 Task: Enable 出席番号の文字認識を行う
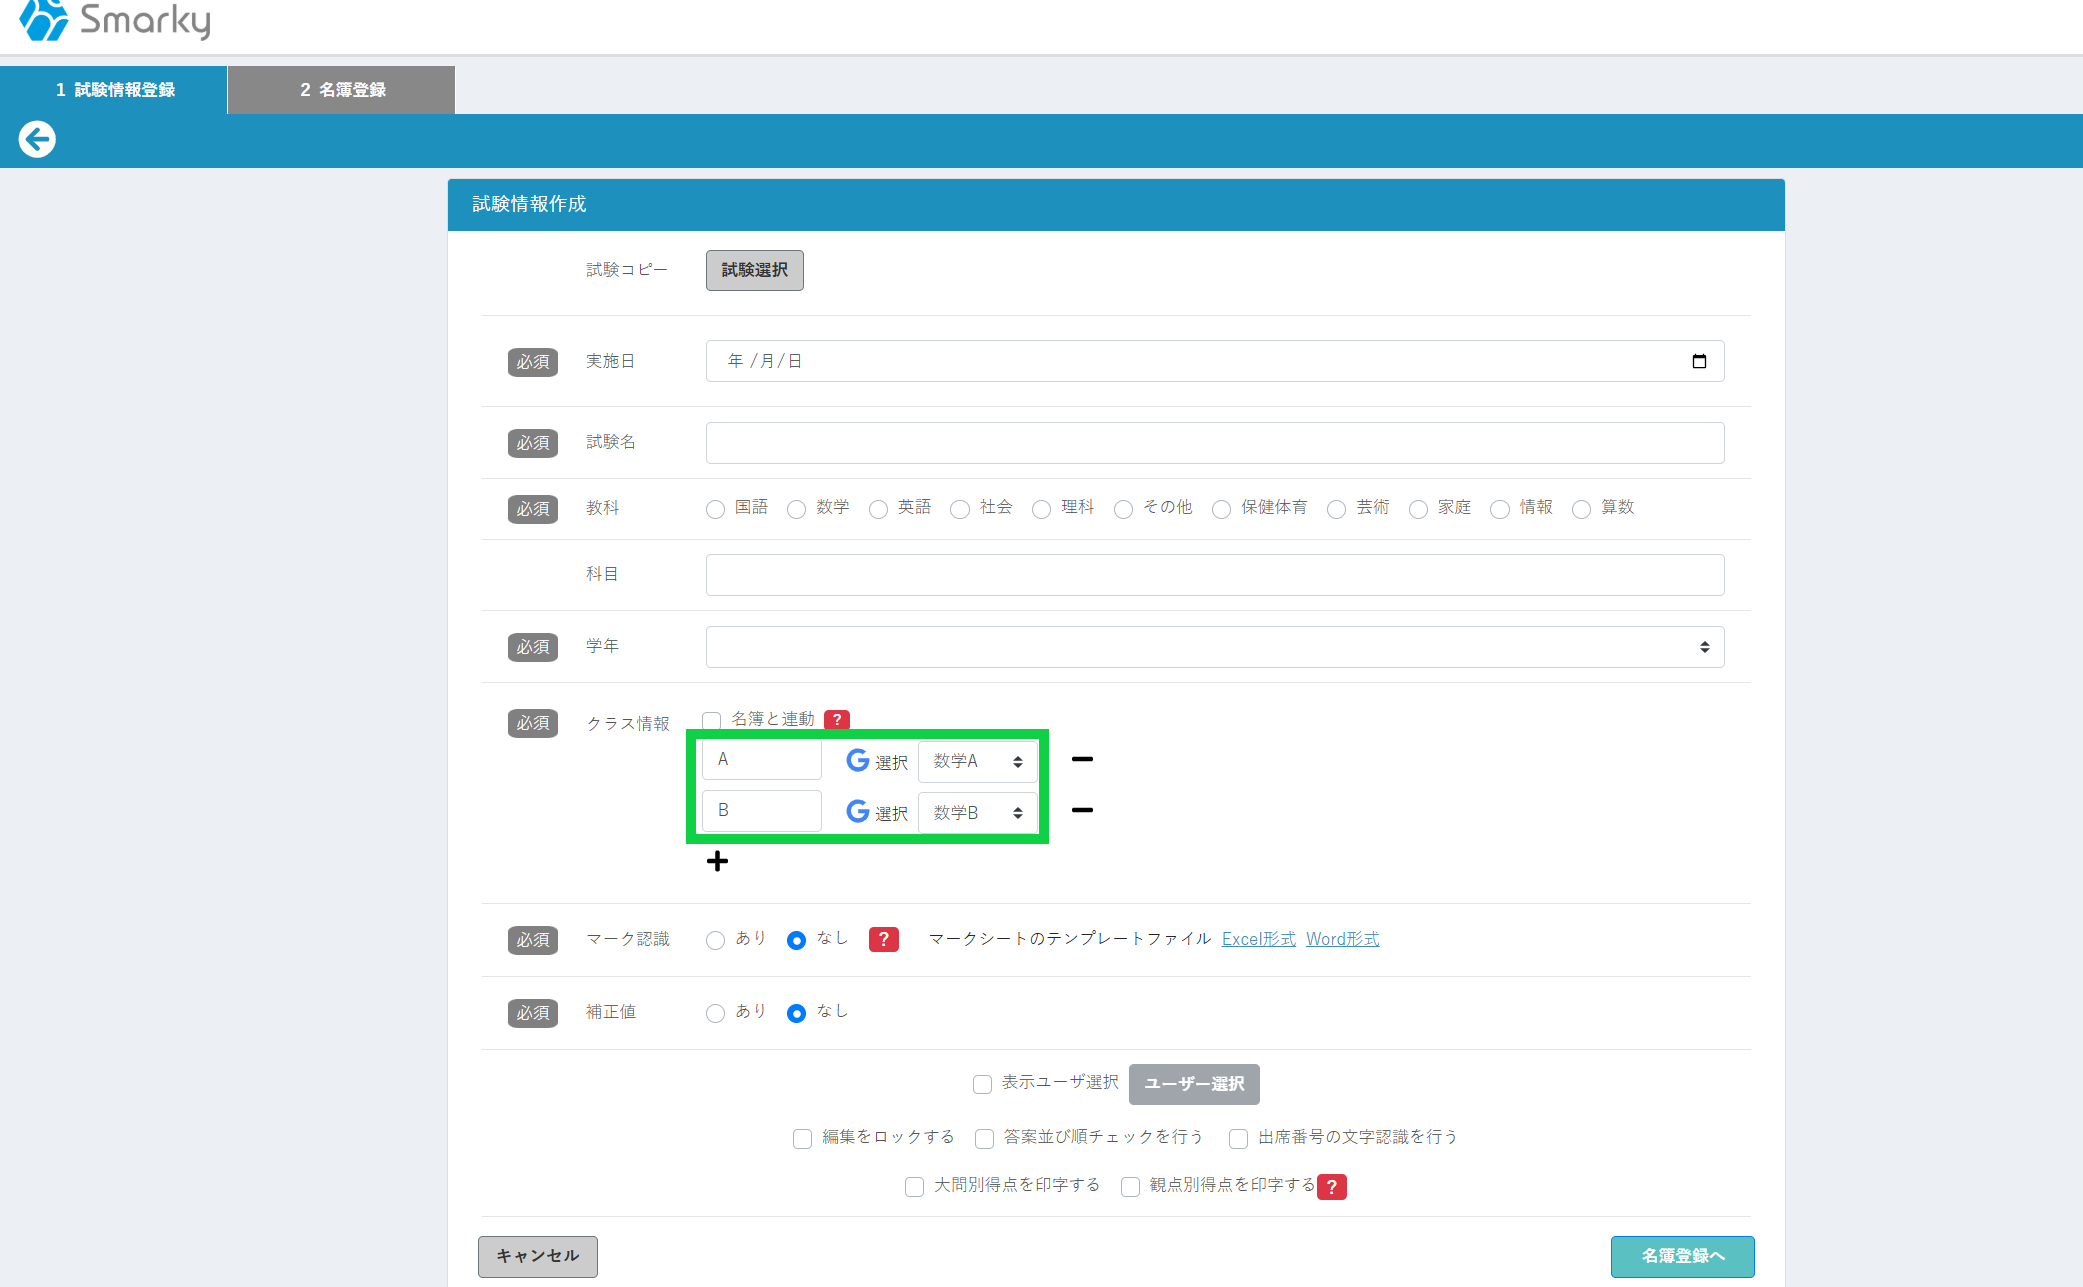1238,1138
